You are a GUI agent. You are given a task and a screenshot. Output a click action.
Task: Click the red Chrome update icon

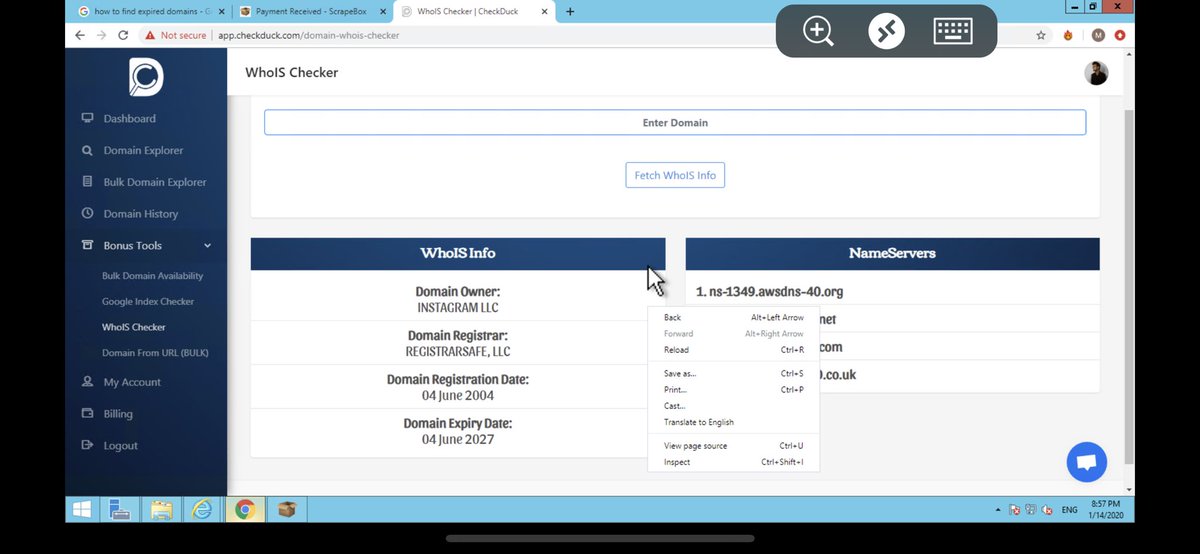pyautogui.click(x=1119, y=35)
